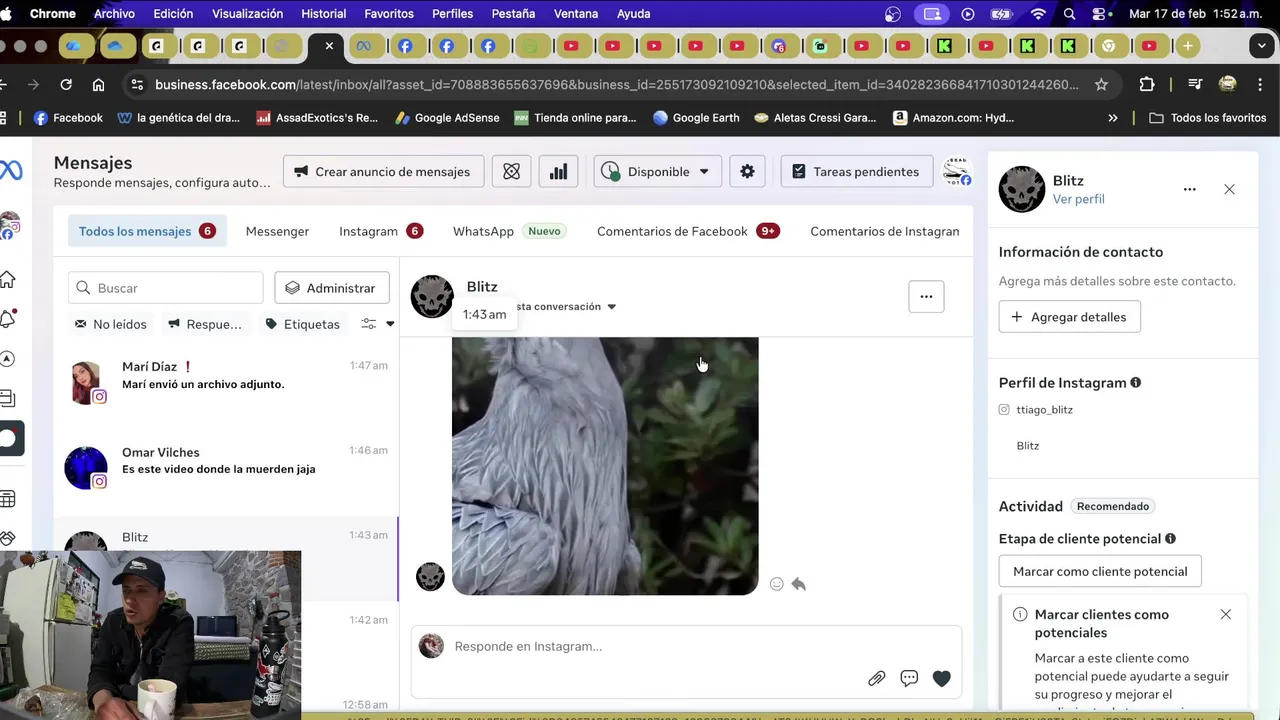Open three-dot menu in Blitz profile panel
Image resolution: width=1280 pixels, height=720 pixels.
[x=1189, y=189]
